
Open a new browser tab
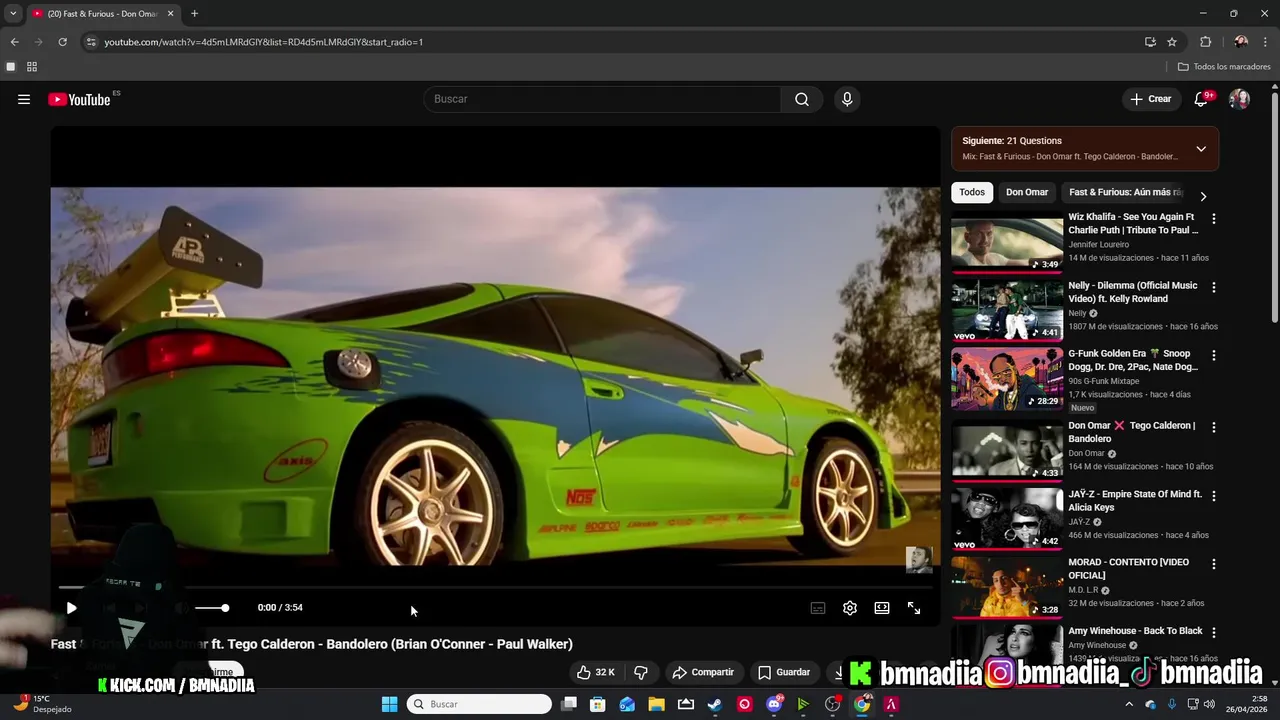point(194,14)
